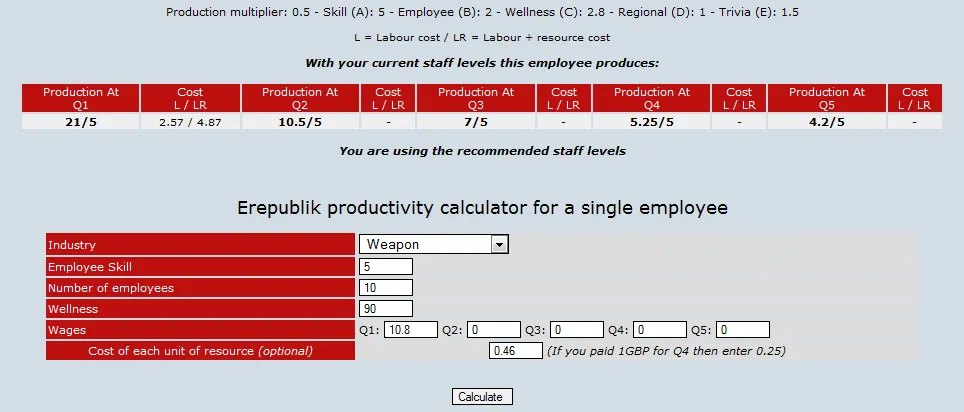
Task: Open the Industry dropdown showing Weapon
Action: [433, 245]
